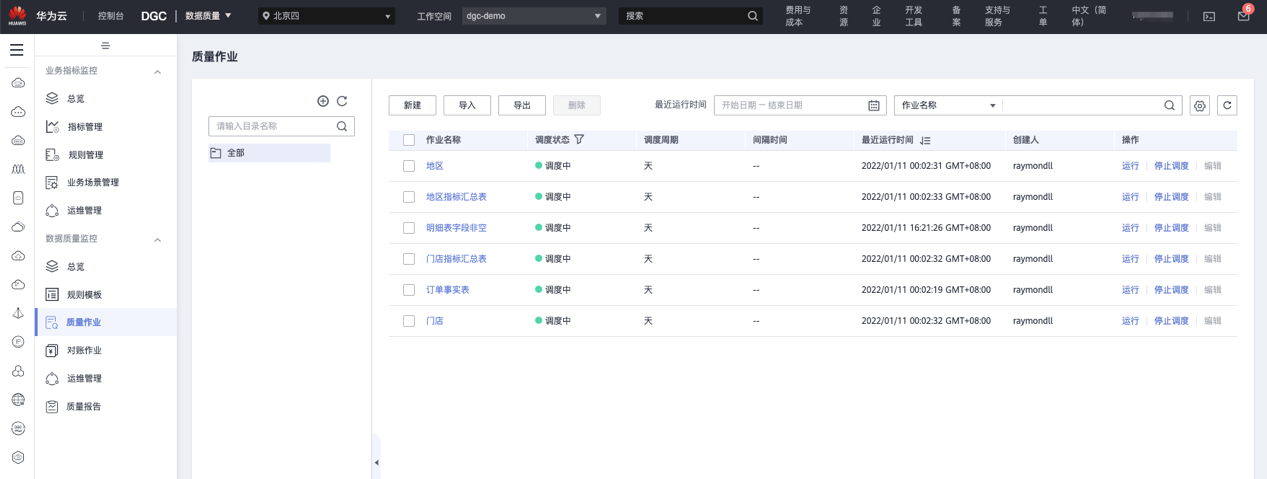Focus the directory name search field
Viewport: 1267px width, 479px height.
coord(272,126)
